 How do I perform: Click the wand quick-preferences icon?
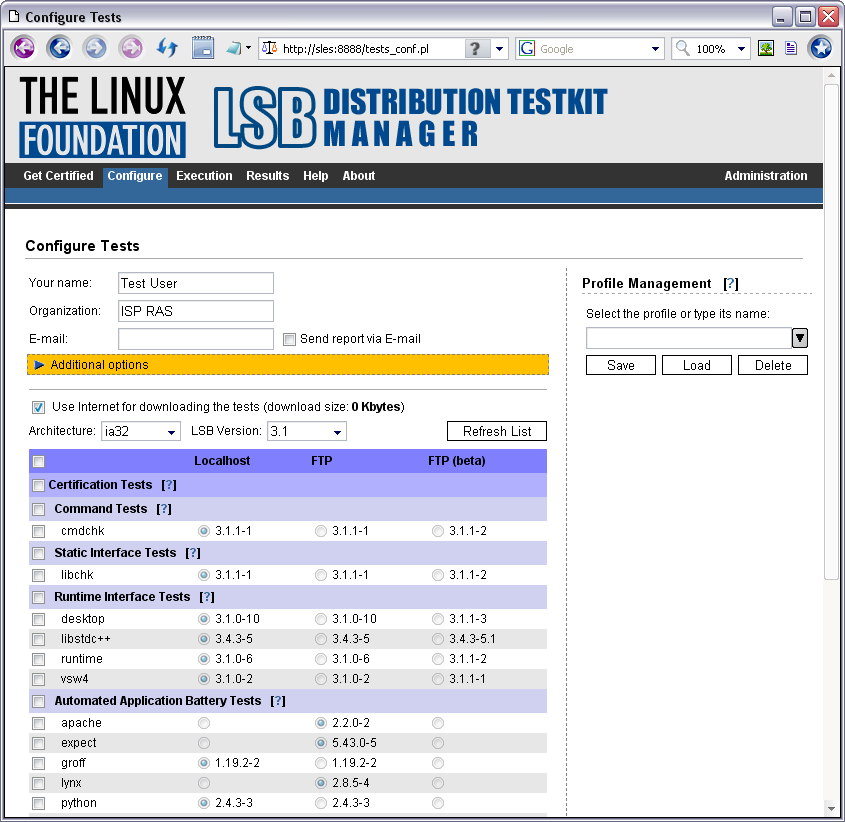click(234, 49)
